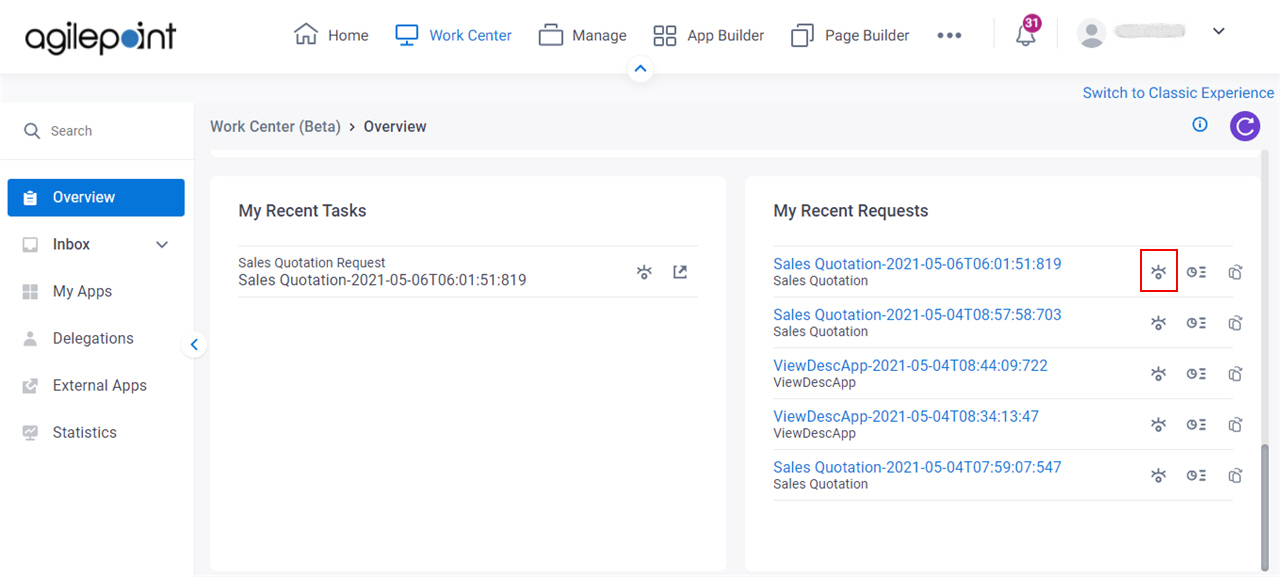View process icon for Sales Quotation 08:57:58:703
Image resolution: width=1280 pixels, height=577 pixels.
pos(1159,323)
